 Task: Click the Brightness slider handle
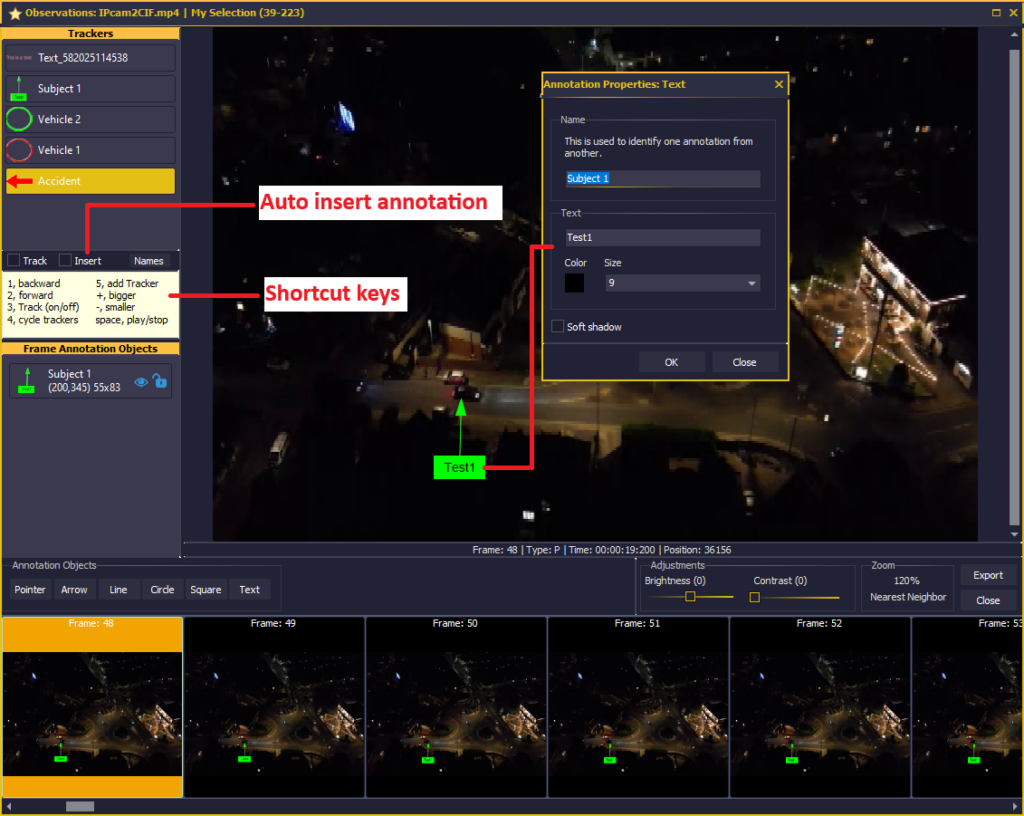tap(690, 597)
